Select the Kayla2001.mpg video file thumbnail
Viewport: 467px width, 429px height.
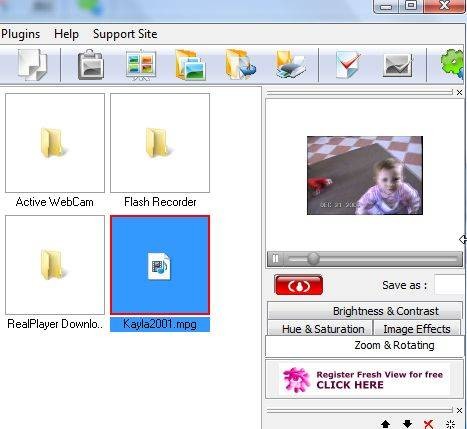[x=160, y=265]
